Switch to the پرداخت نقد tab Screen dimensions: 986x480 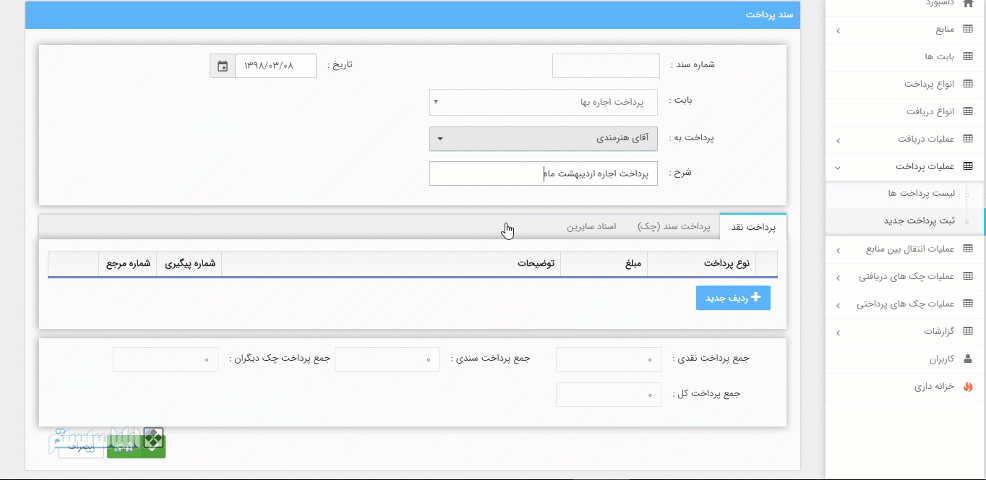[753, 226]
